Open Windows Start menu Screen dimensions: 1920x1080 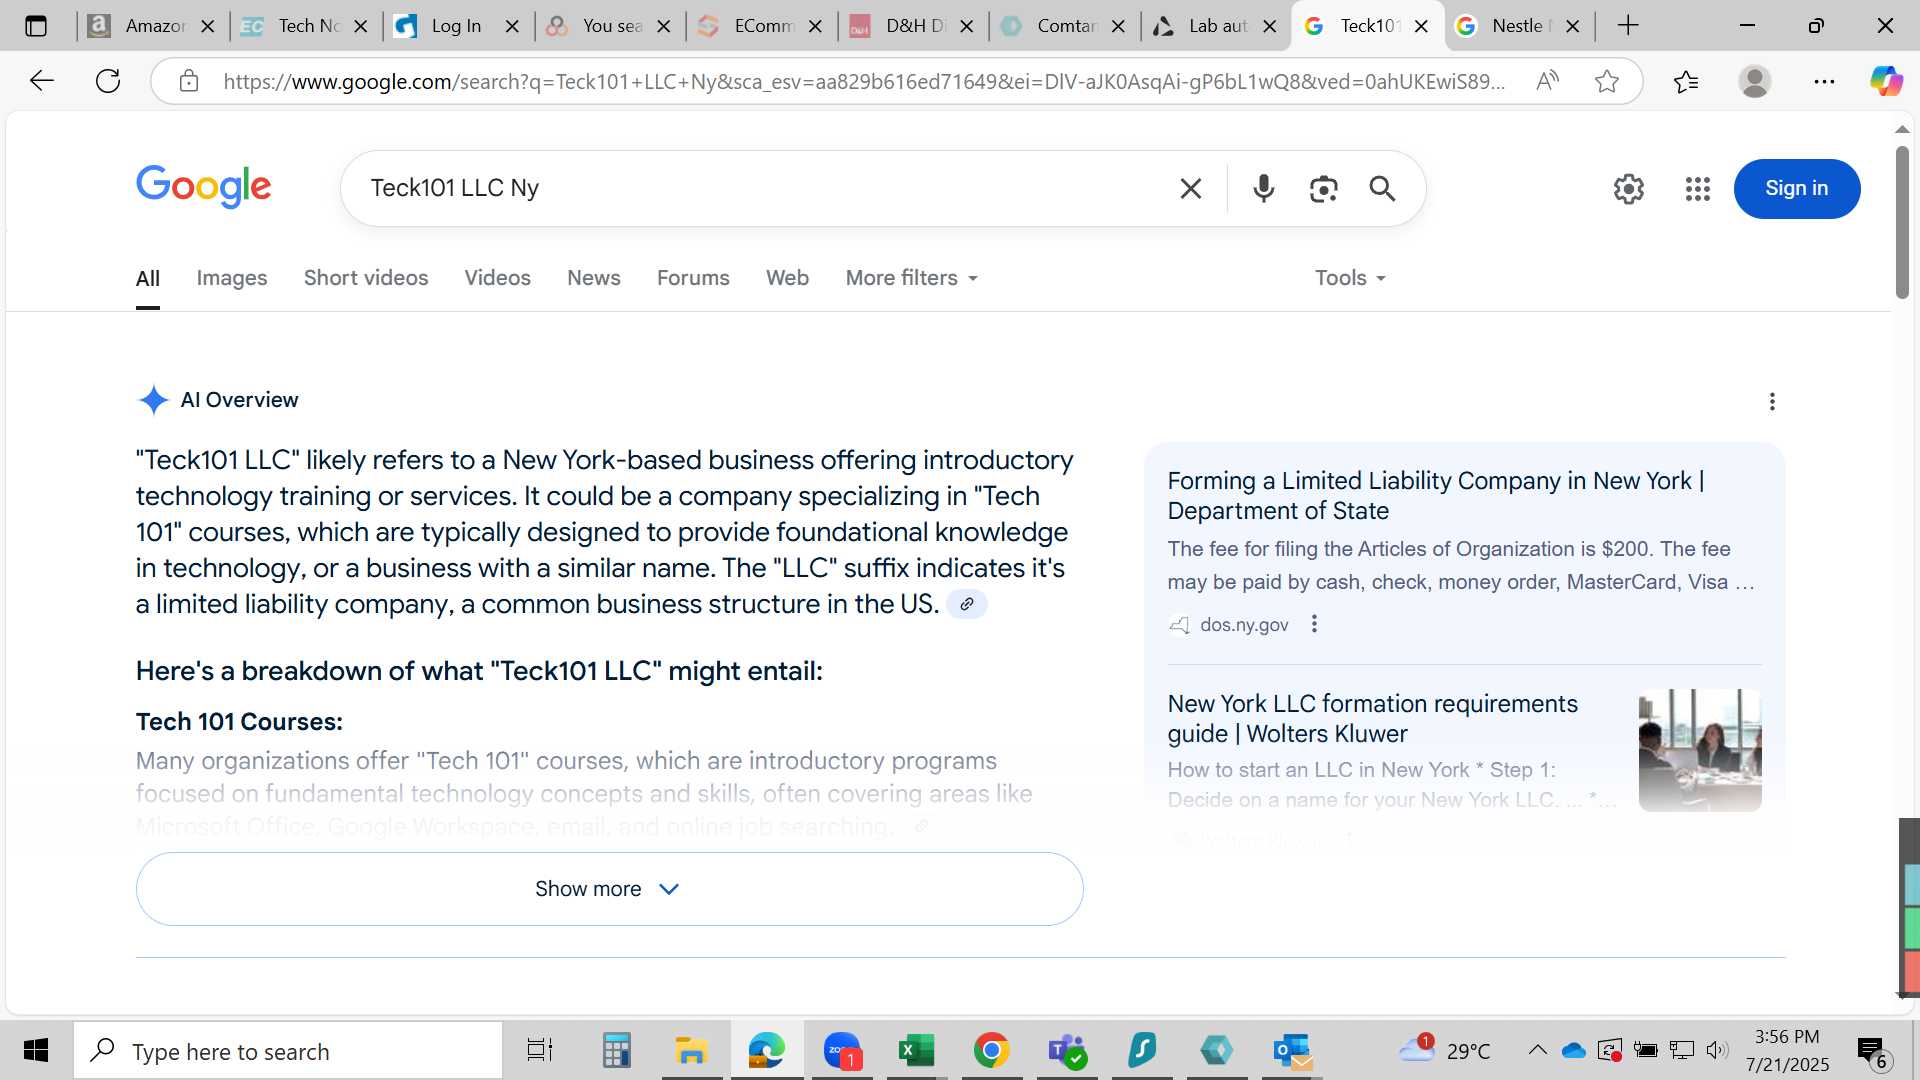(x=36, y=1050)
